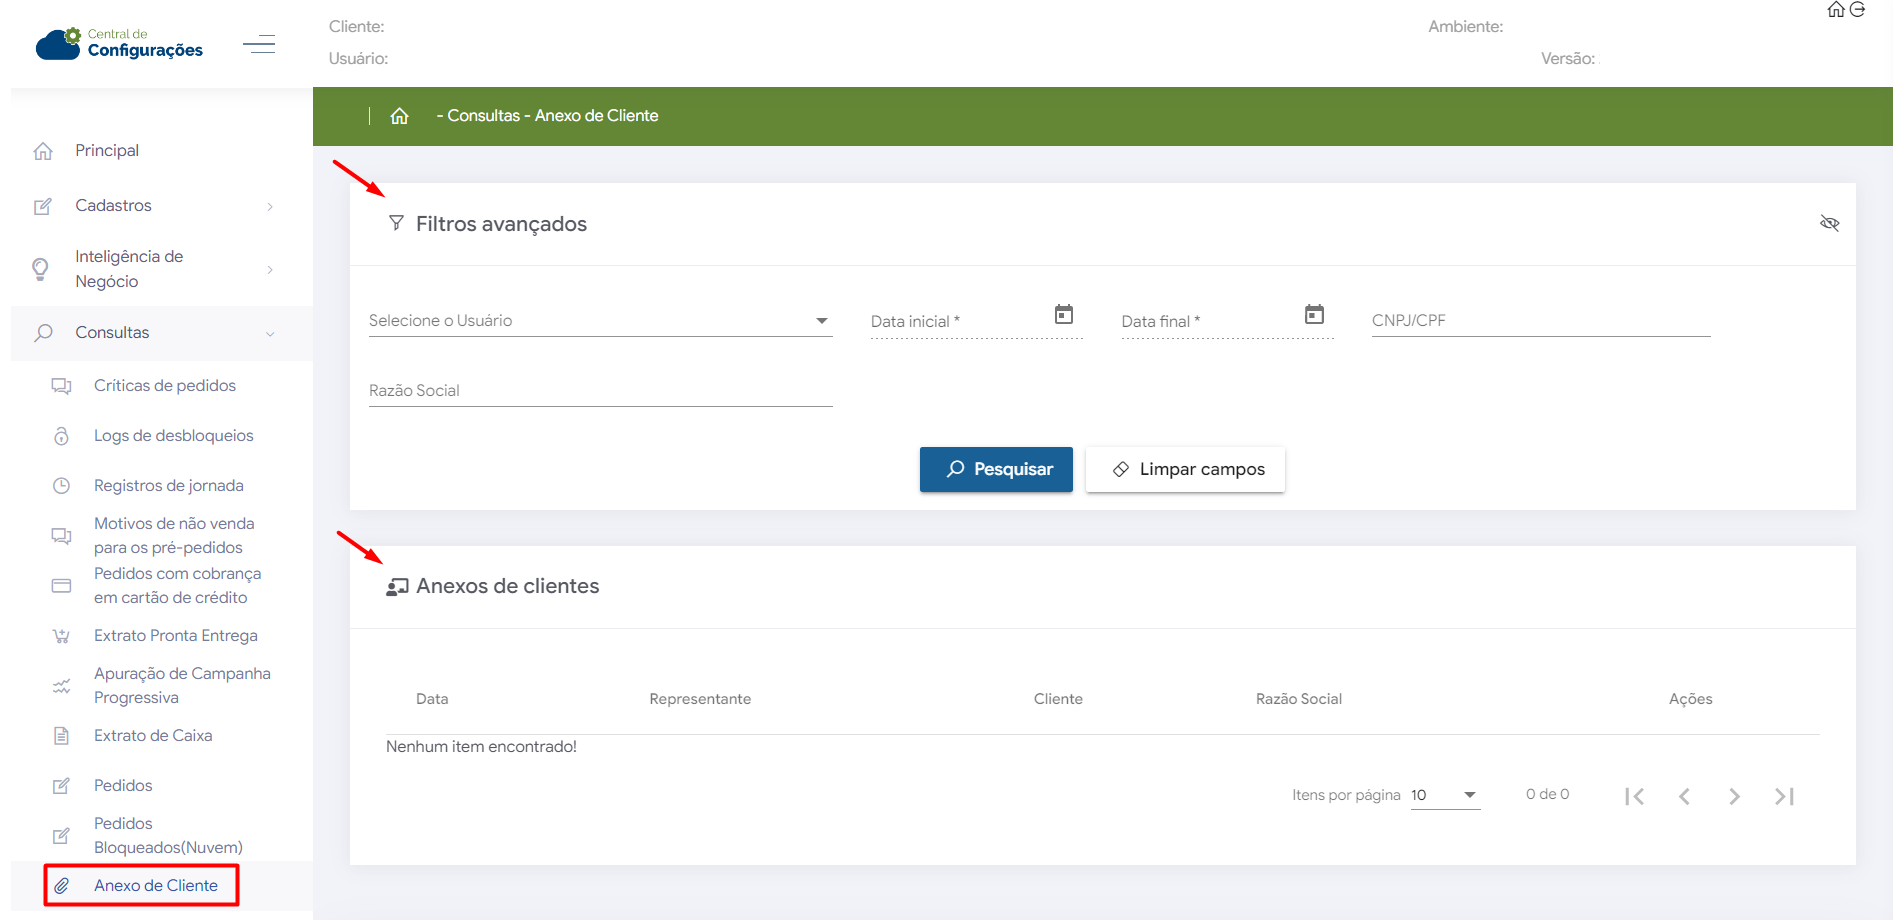The image size is (1899, 924).
Task: Click the CNPJ/CPF input field
Action: click(x=1540, y=321)
